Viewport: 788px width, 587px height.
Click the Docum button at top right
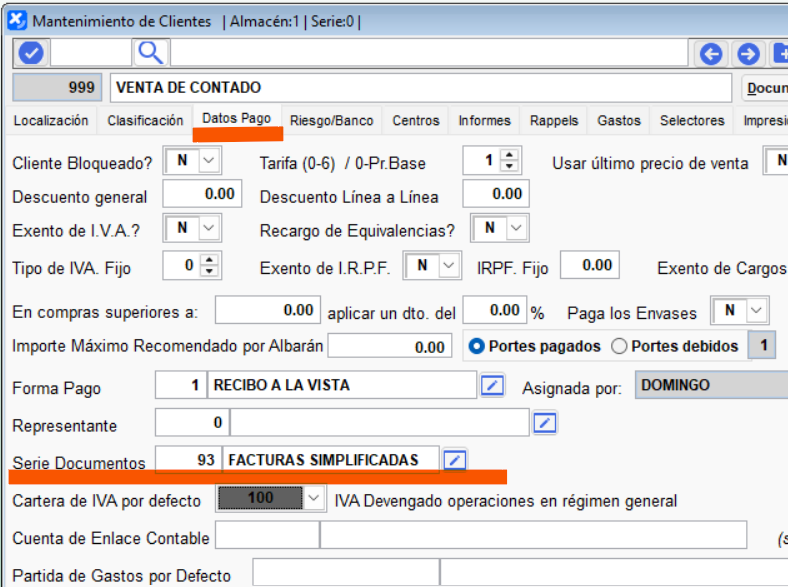(765, 88)
